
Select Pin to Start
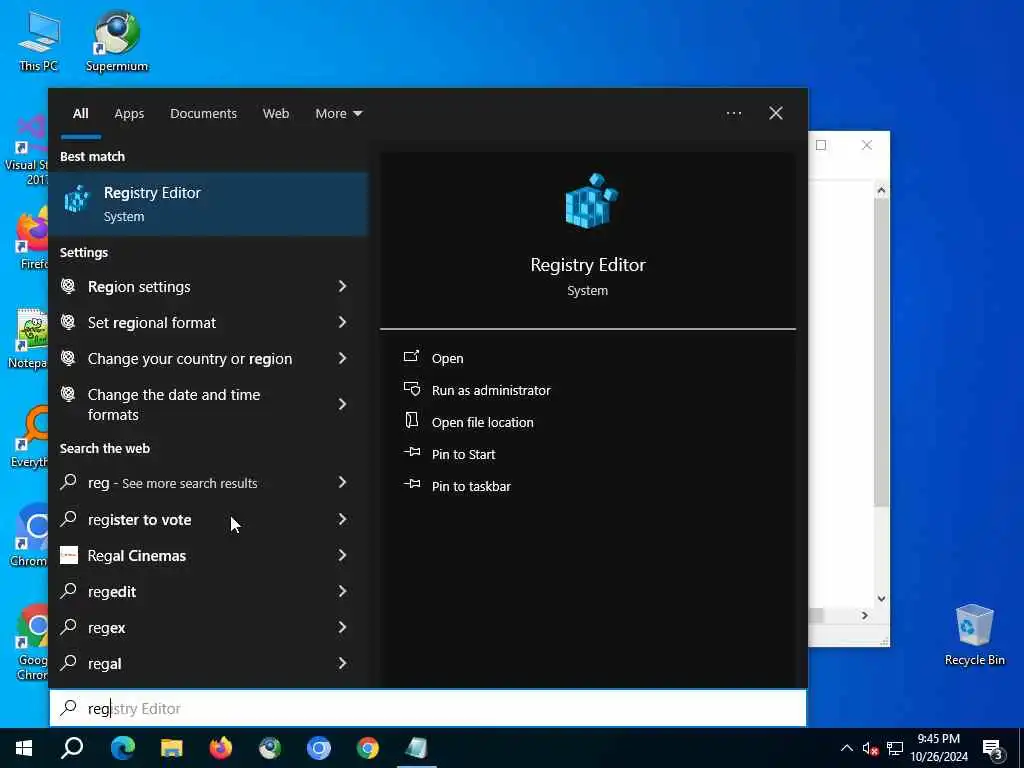point(463,455)
